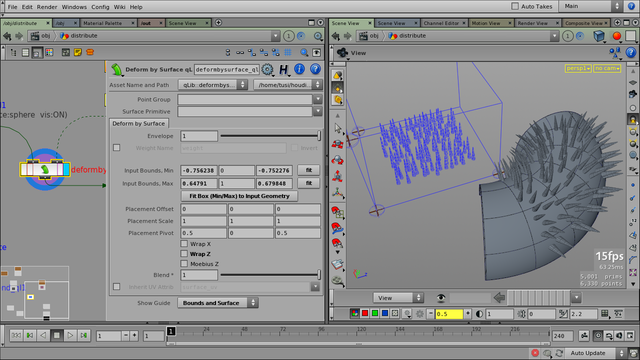
Task: Adjust the Envelope slider
Action: tap(270, 136)
